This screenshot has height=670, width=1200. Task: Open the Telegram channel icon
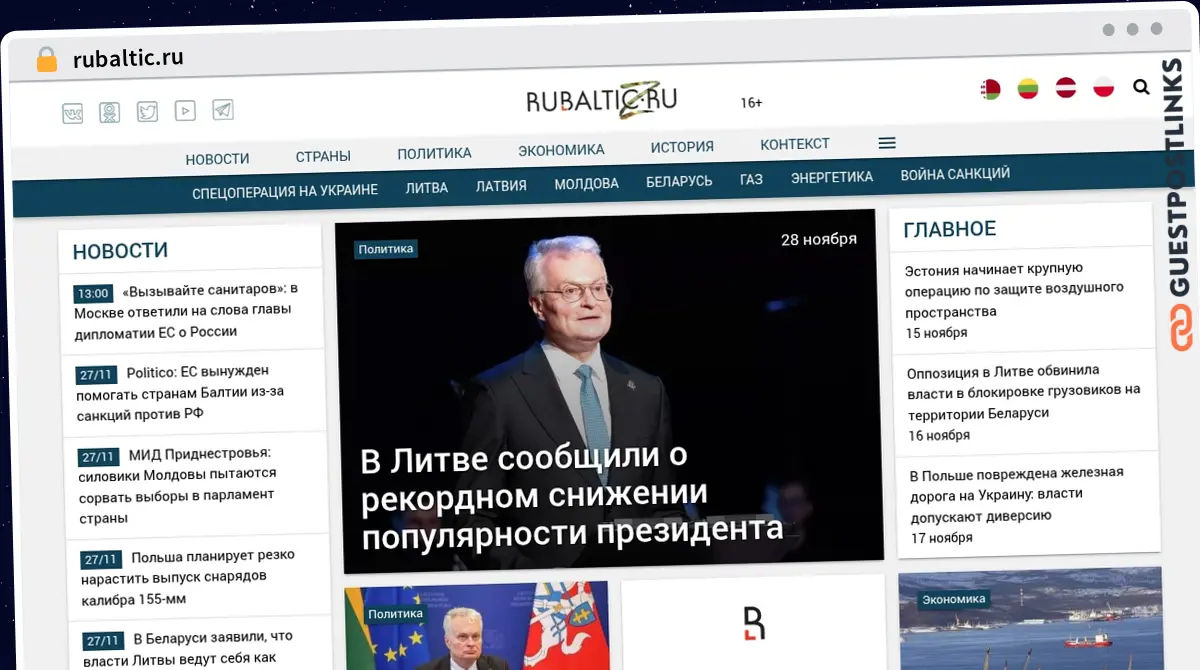click(223, 110)
